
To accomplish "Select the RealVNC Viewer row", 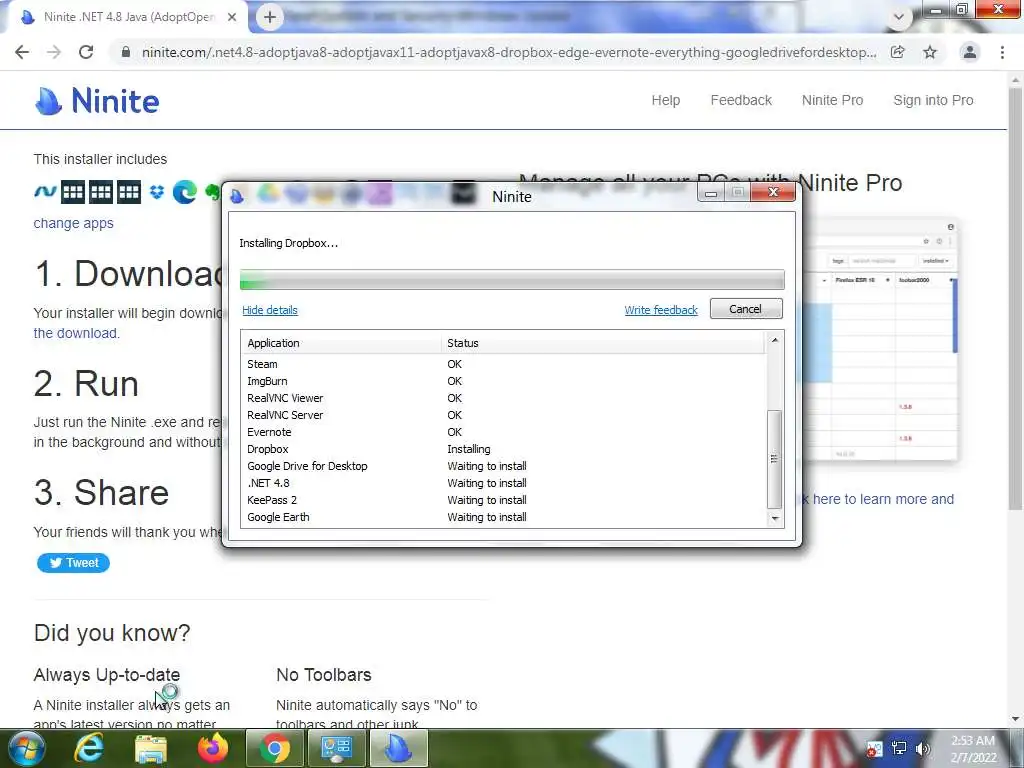I will pyautogui.click(x=504, y=398).
